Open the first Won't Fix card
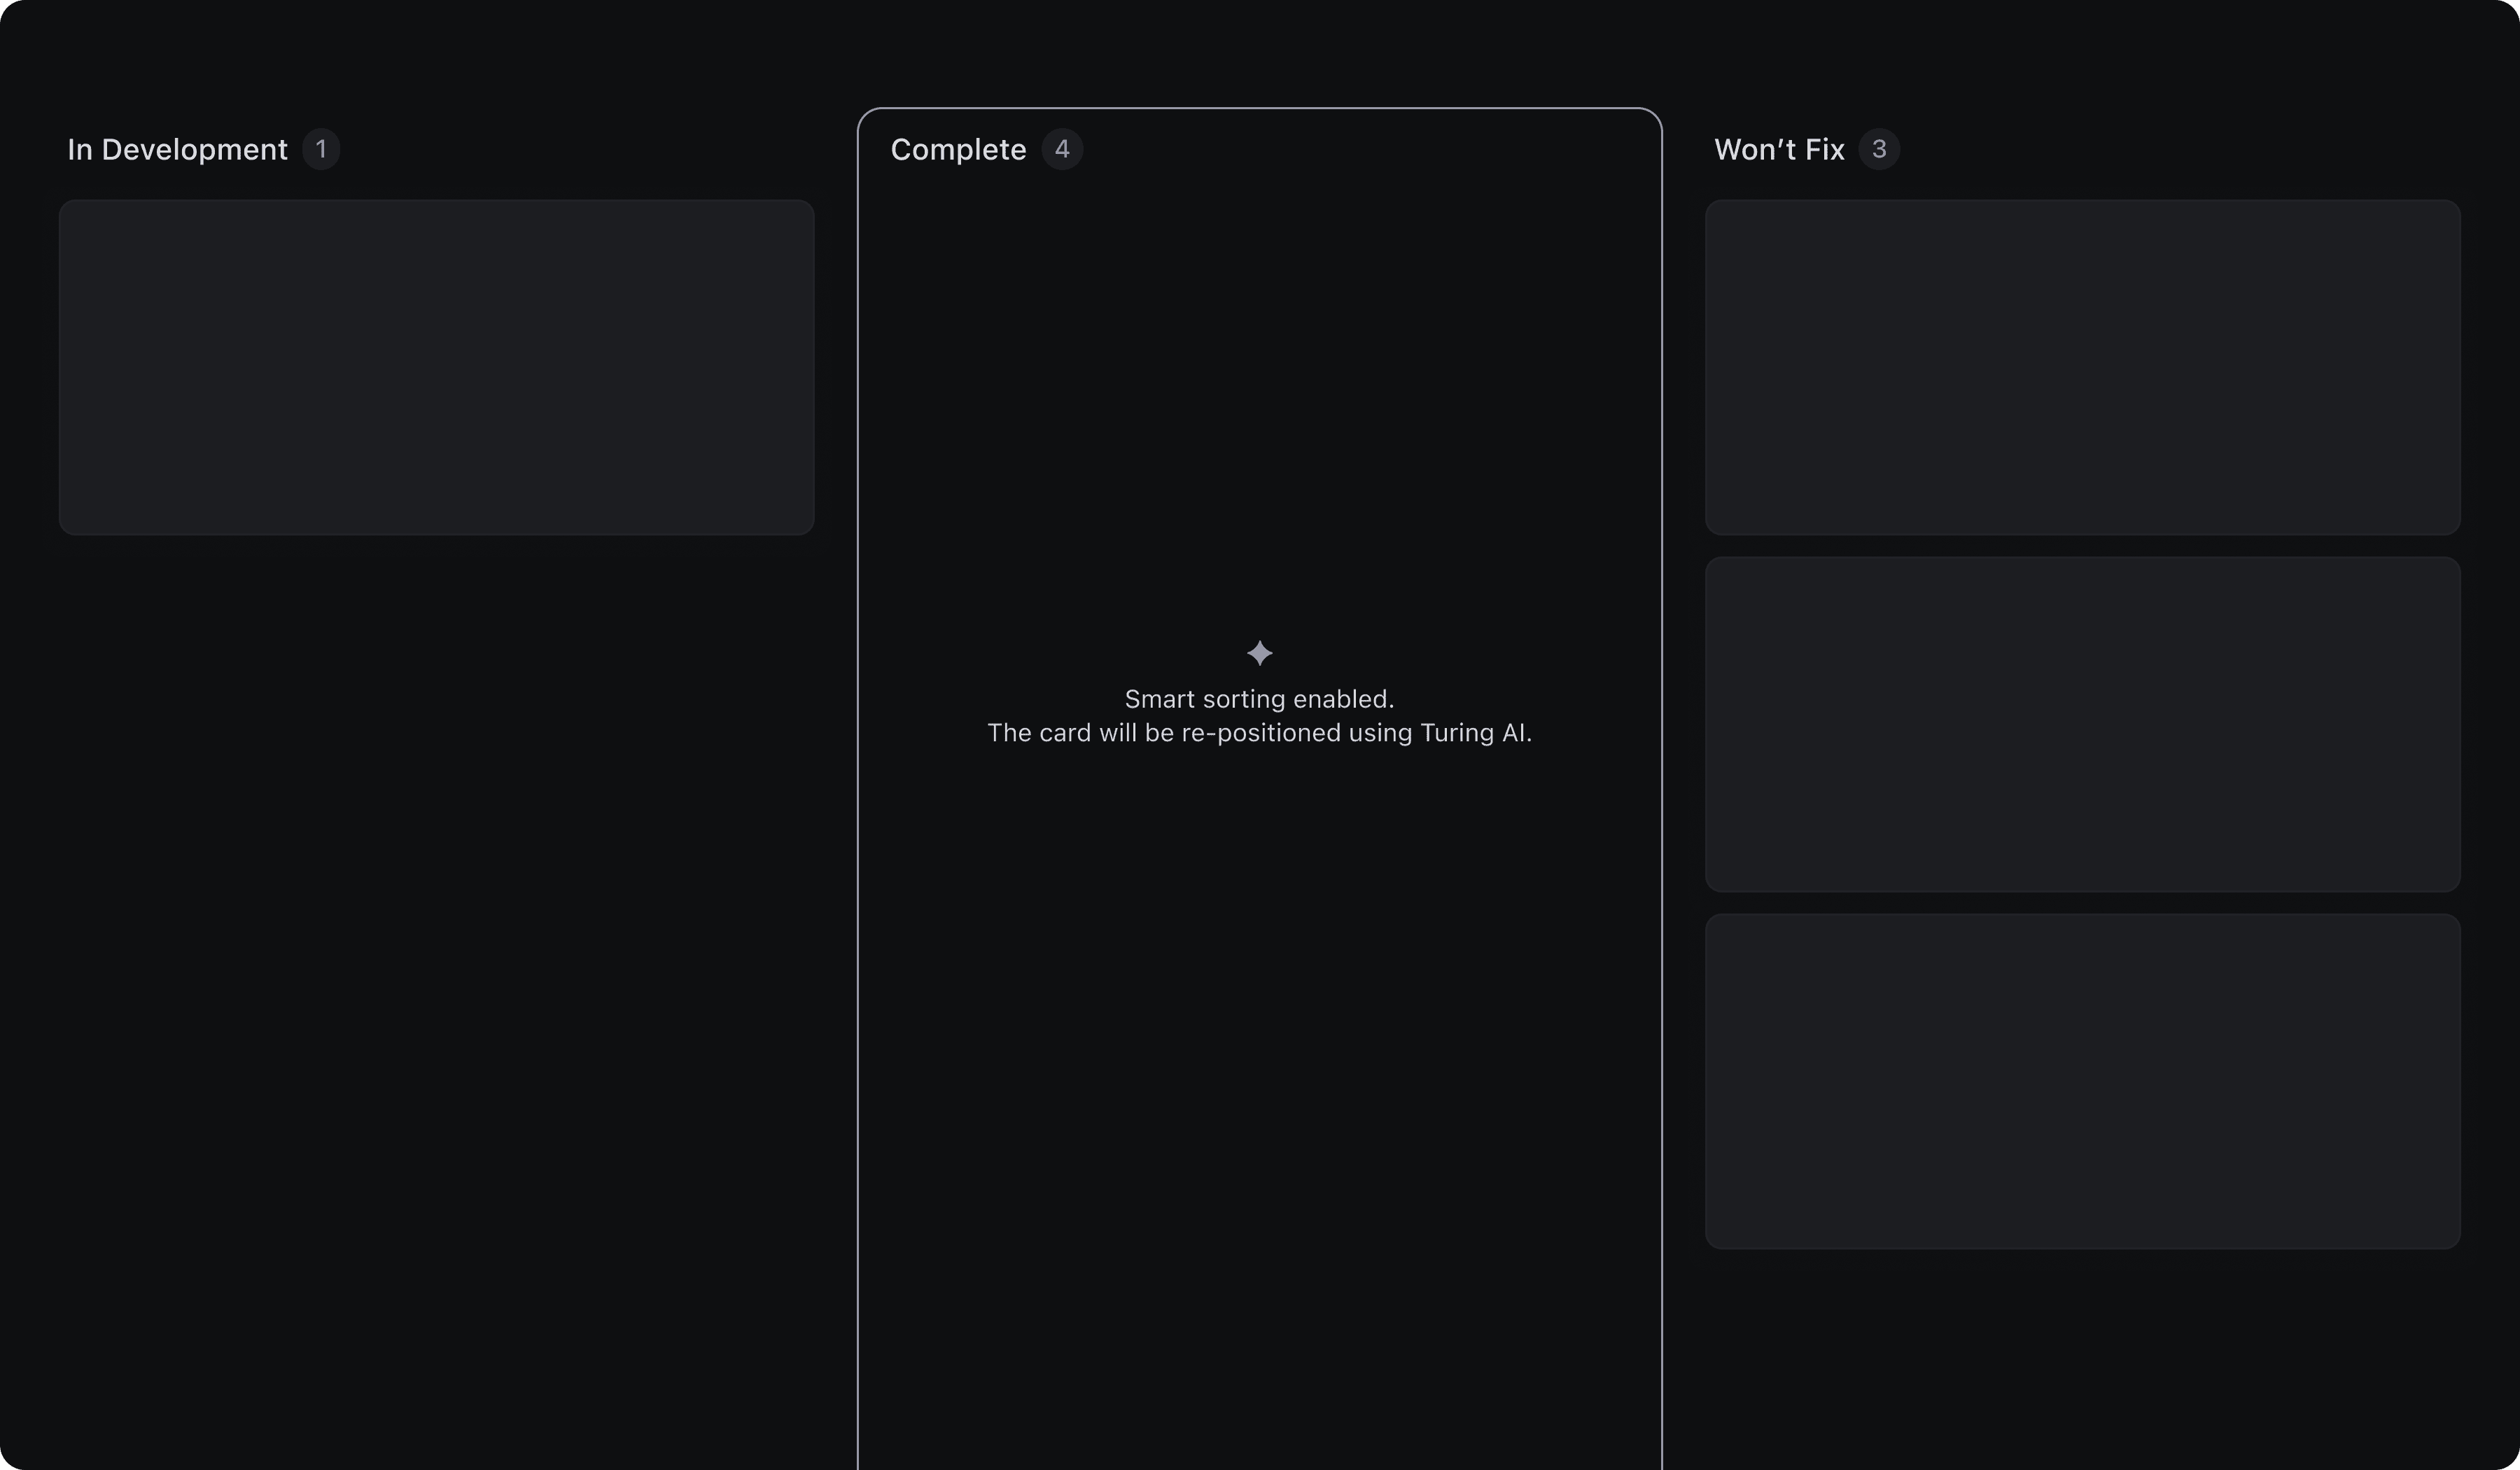The image size is (2520, 1470). point(2082,367)
